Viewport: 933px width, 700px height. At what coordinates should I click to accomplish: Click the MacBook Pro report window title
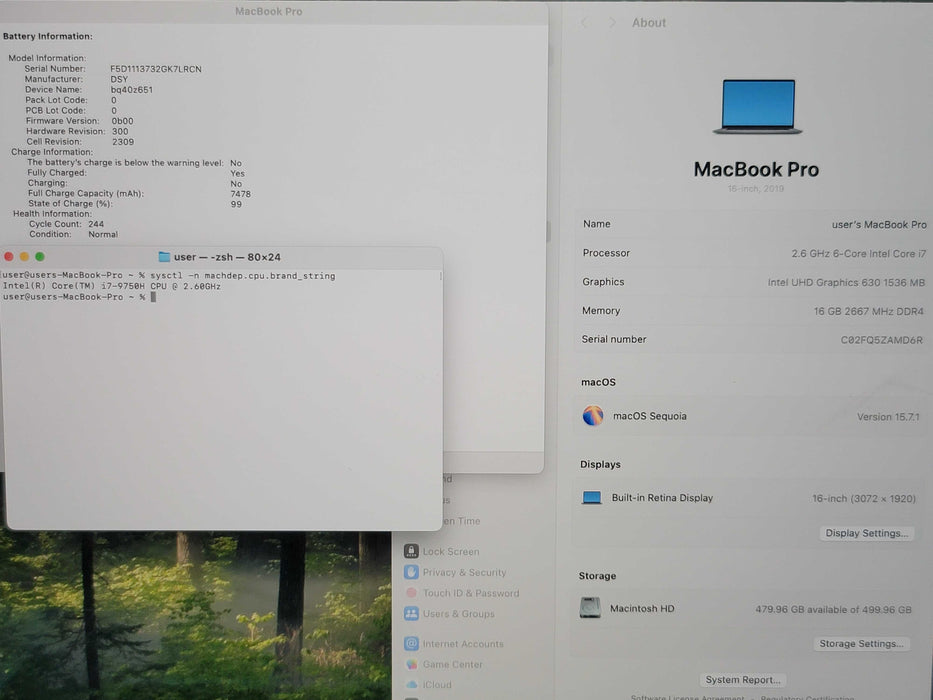tap(268, 11)
